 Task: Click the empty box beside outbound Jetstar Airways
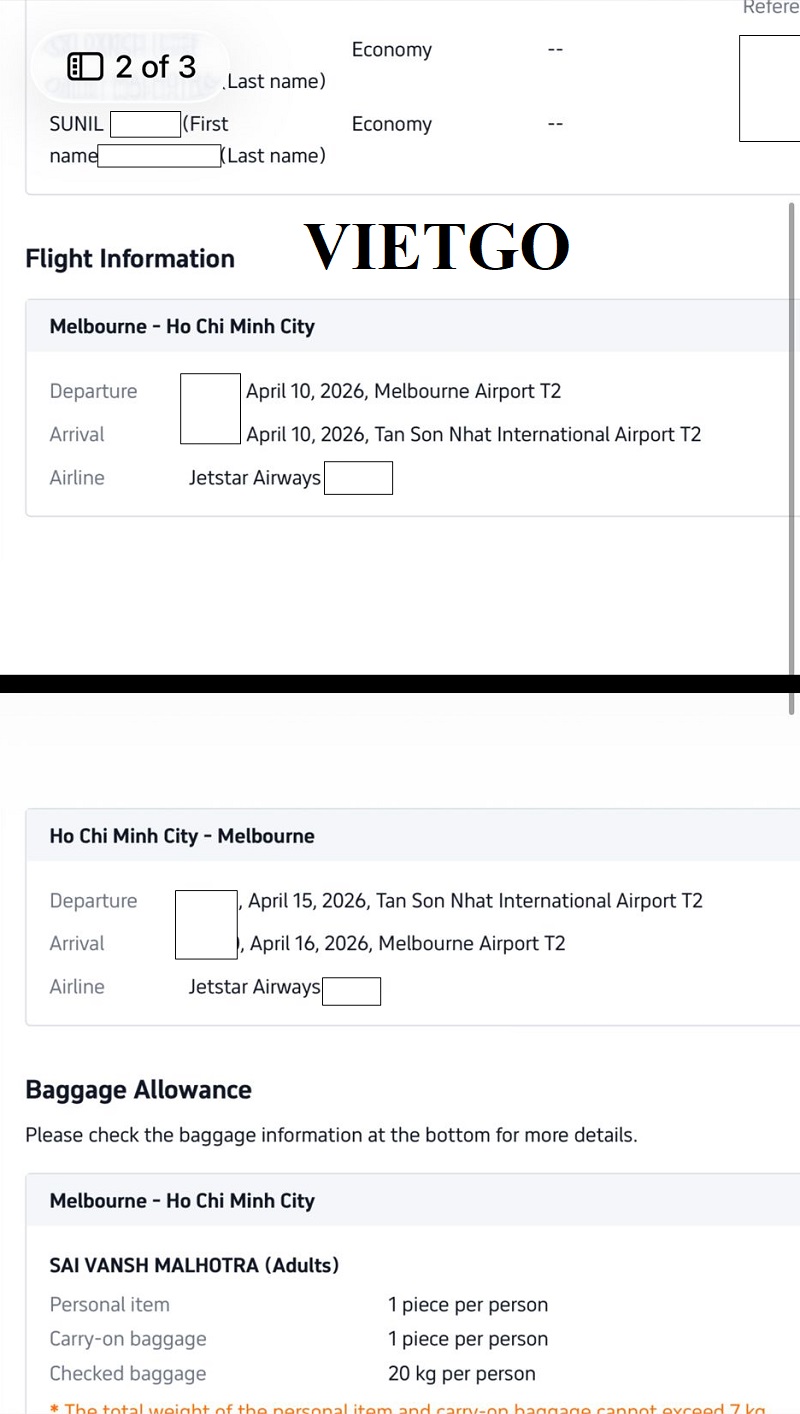point(358,478)
